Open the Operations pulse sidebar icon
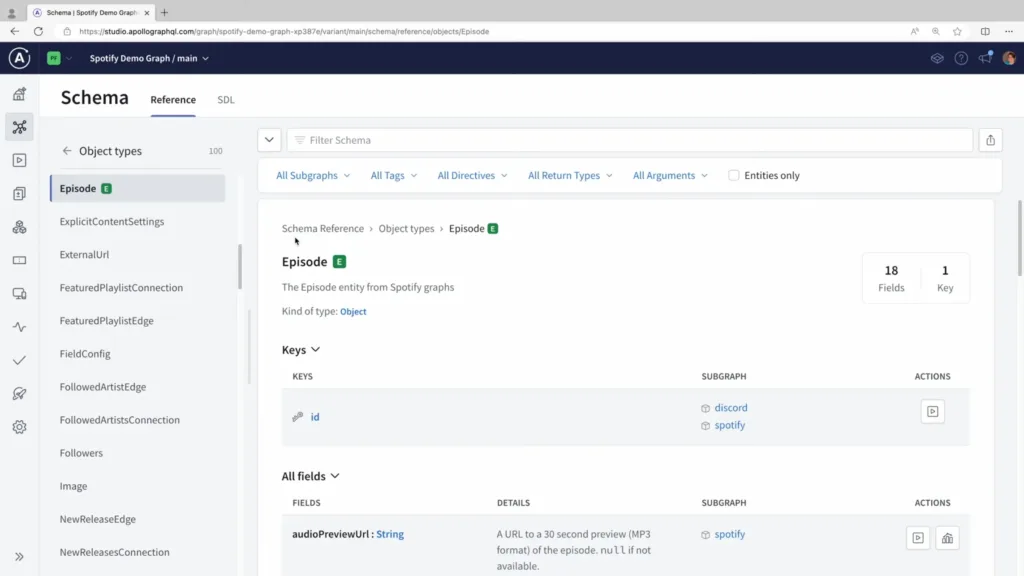The image size is (1024, 576). 20,327
